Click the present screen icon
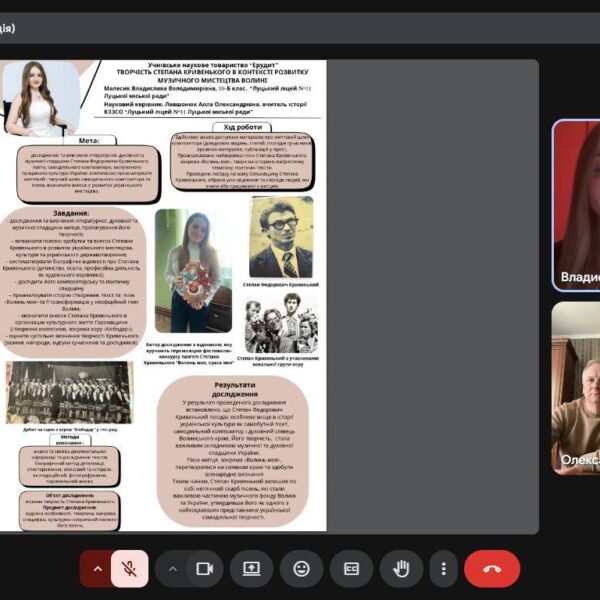600x600 pixels. pos(251,568)
